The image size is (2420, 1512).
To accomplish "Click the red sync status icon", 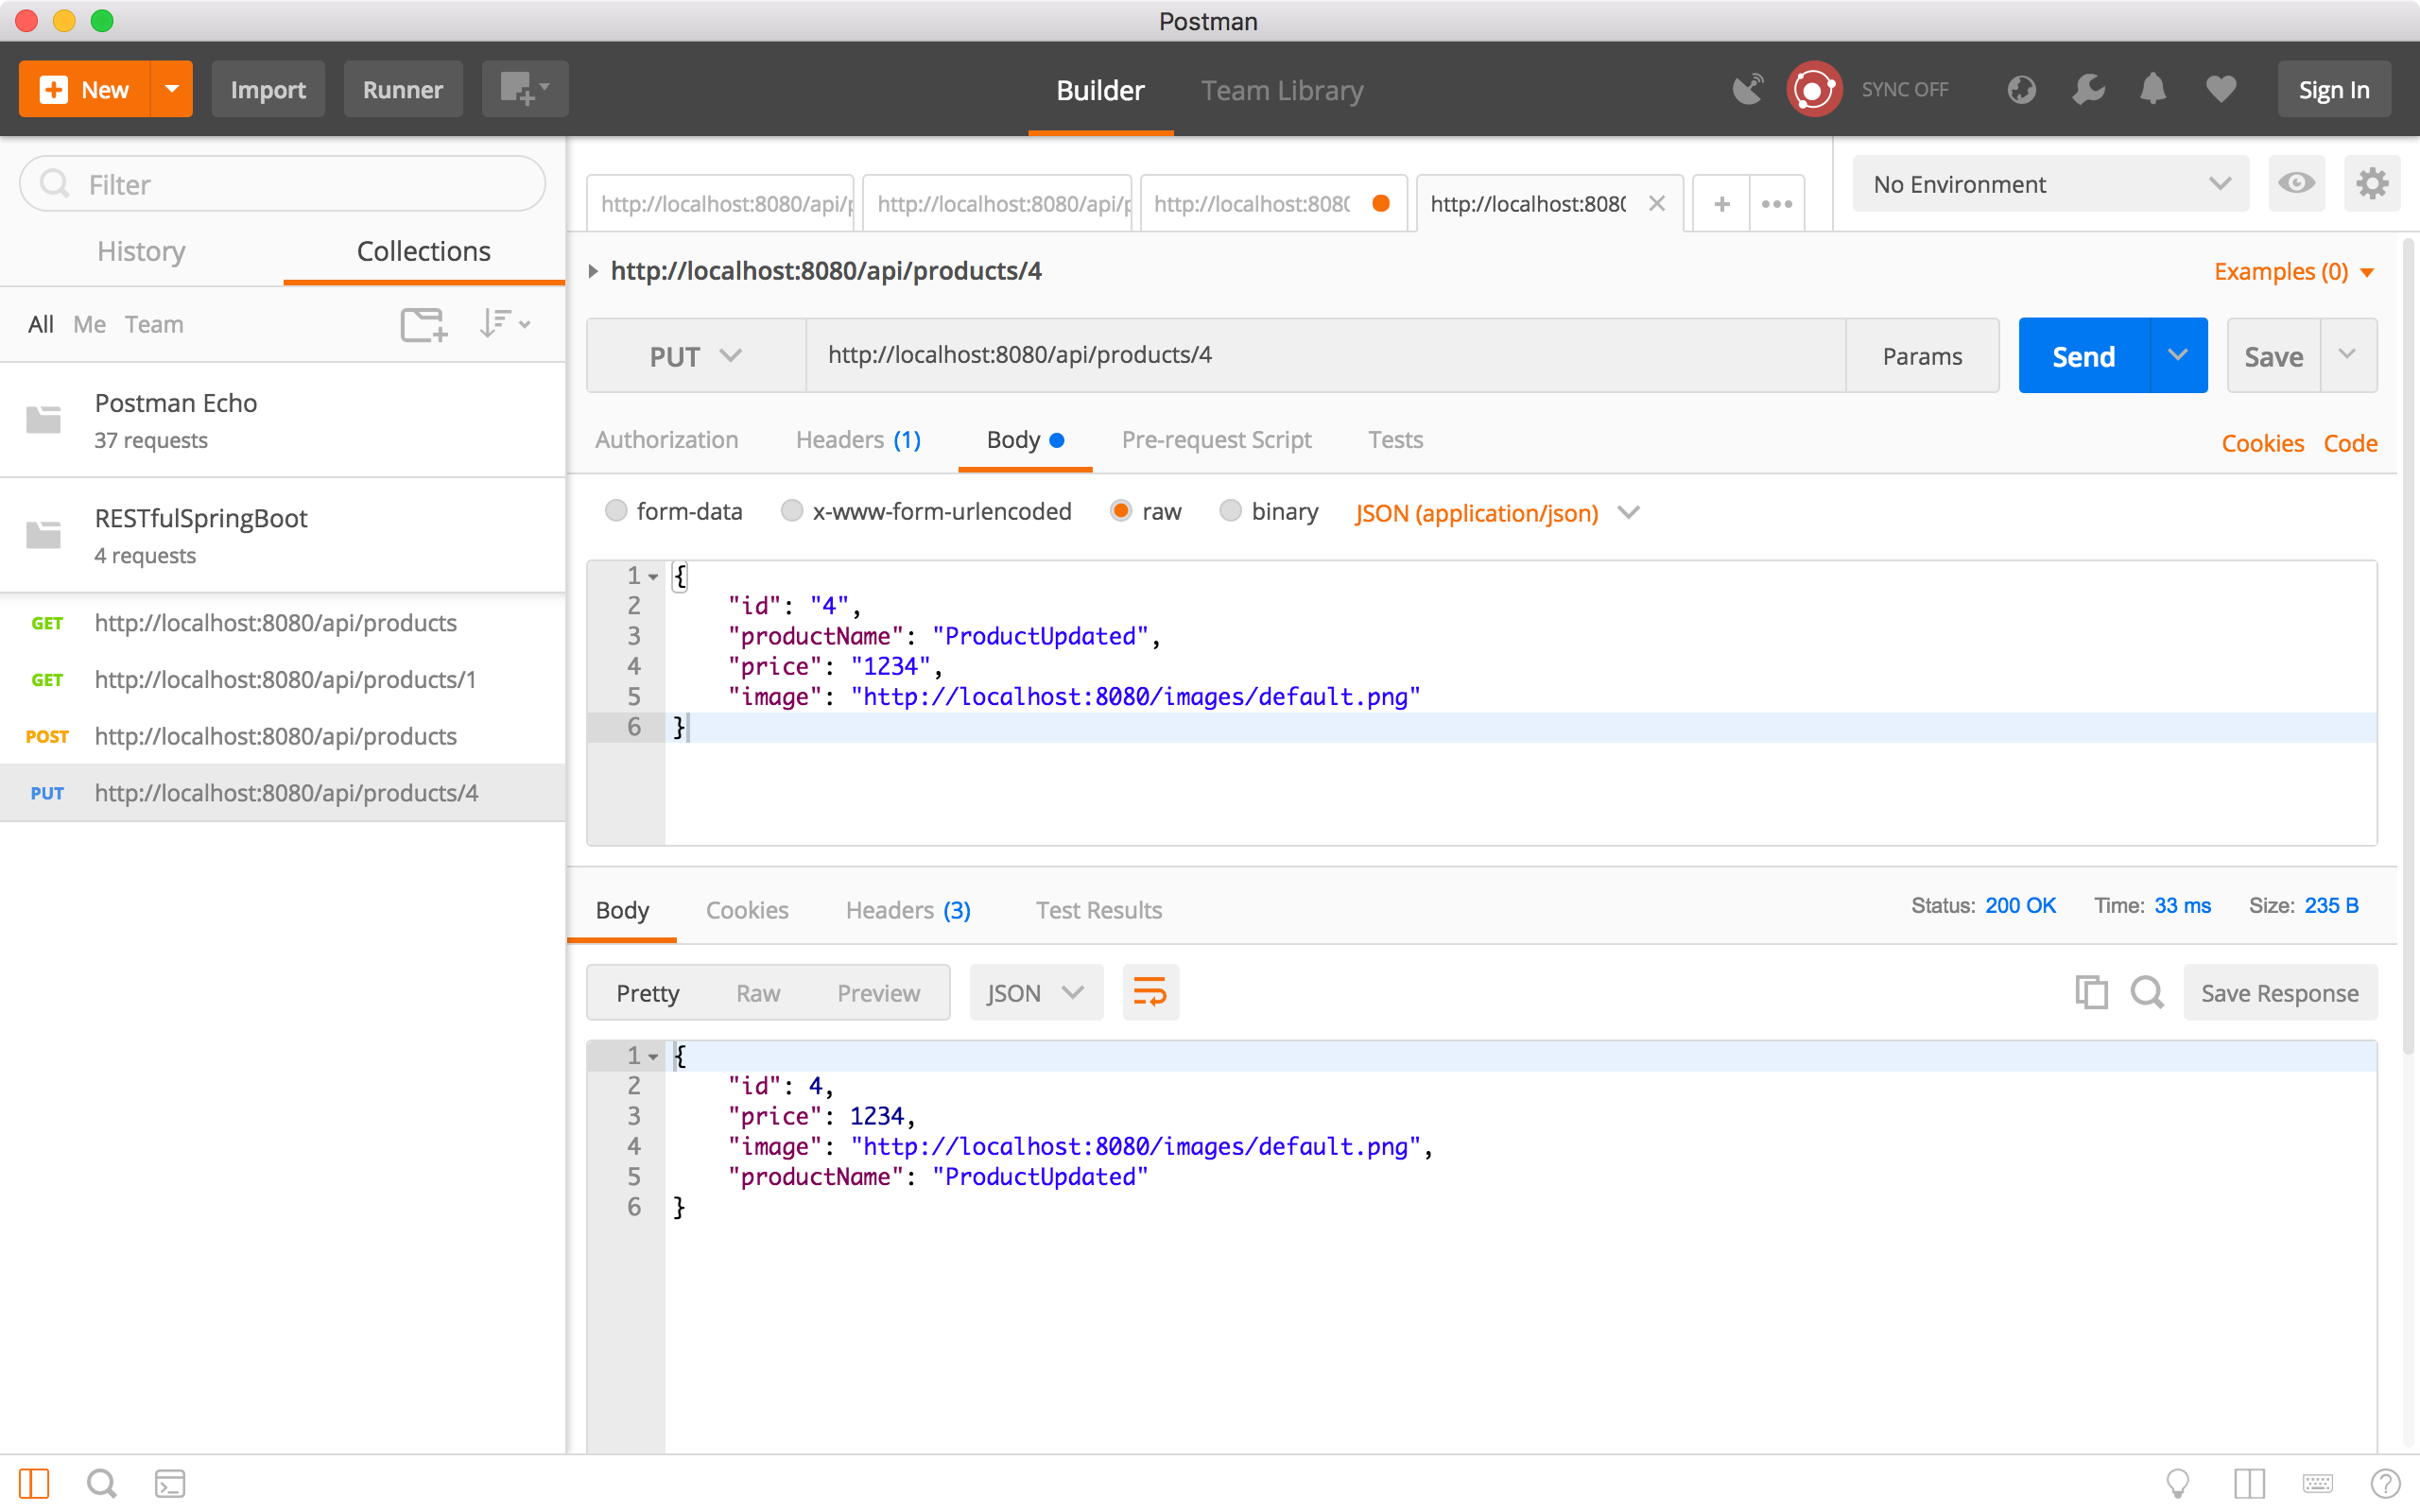I will click(1813, 90).
